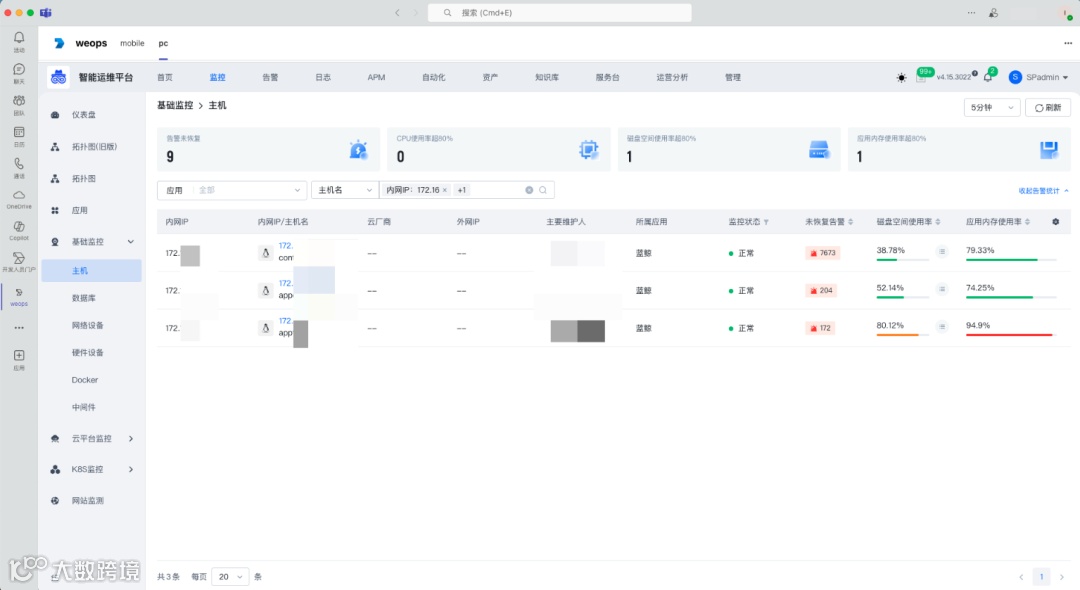Open the ellipsis menu in the weops tab bar
The image size is (1080, 590).
pyautogui.click(x=1068, y=43)
